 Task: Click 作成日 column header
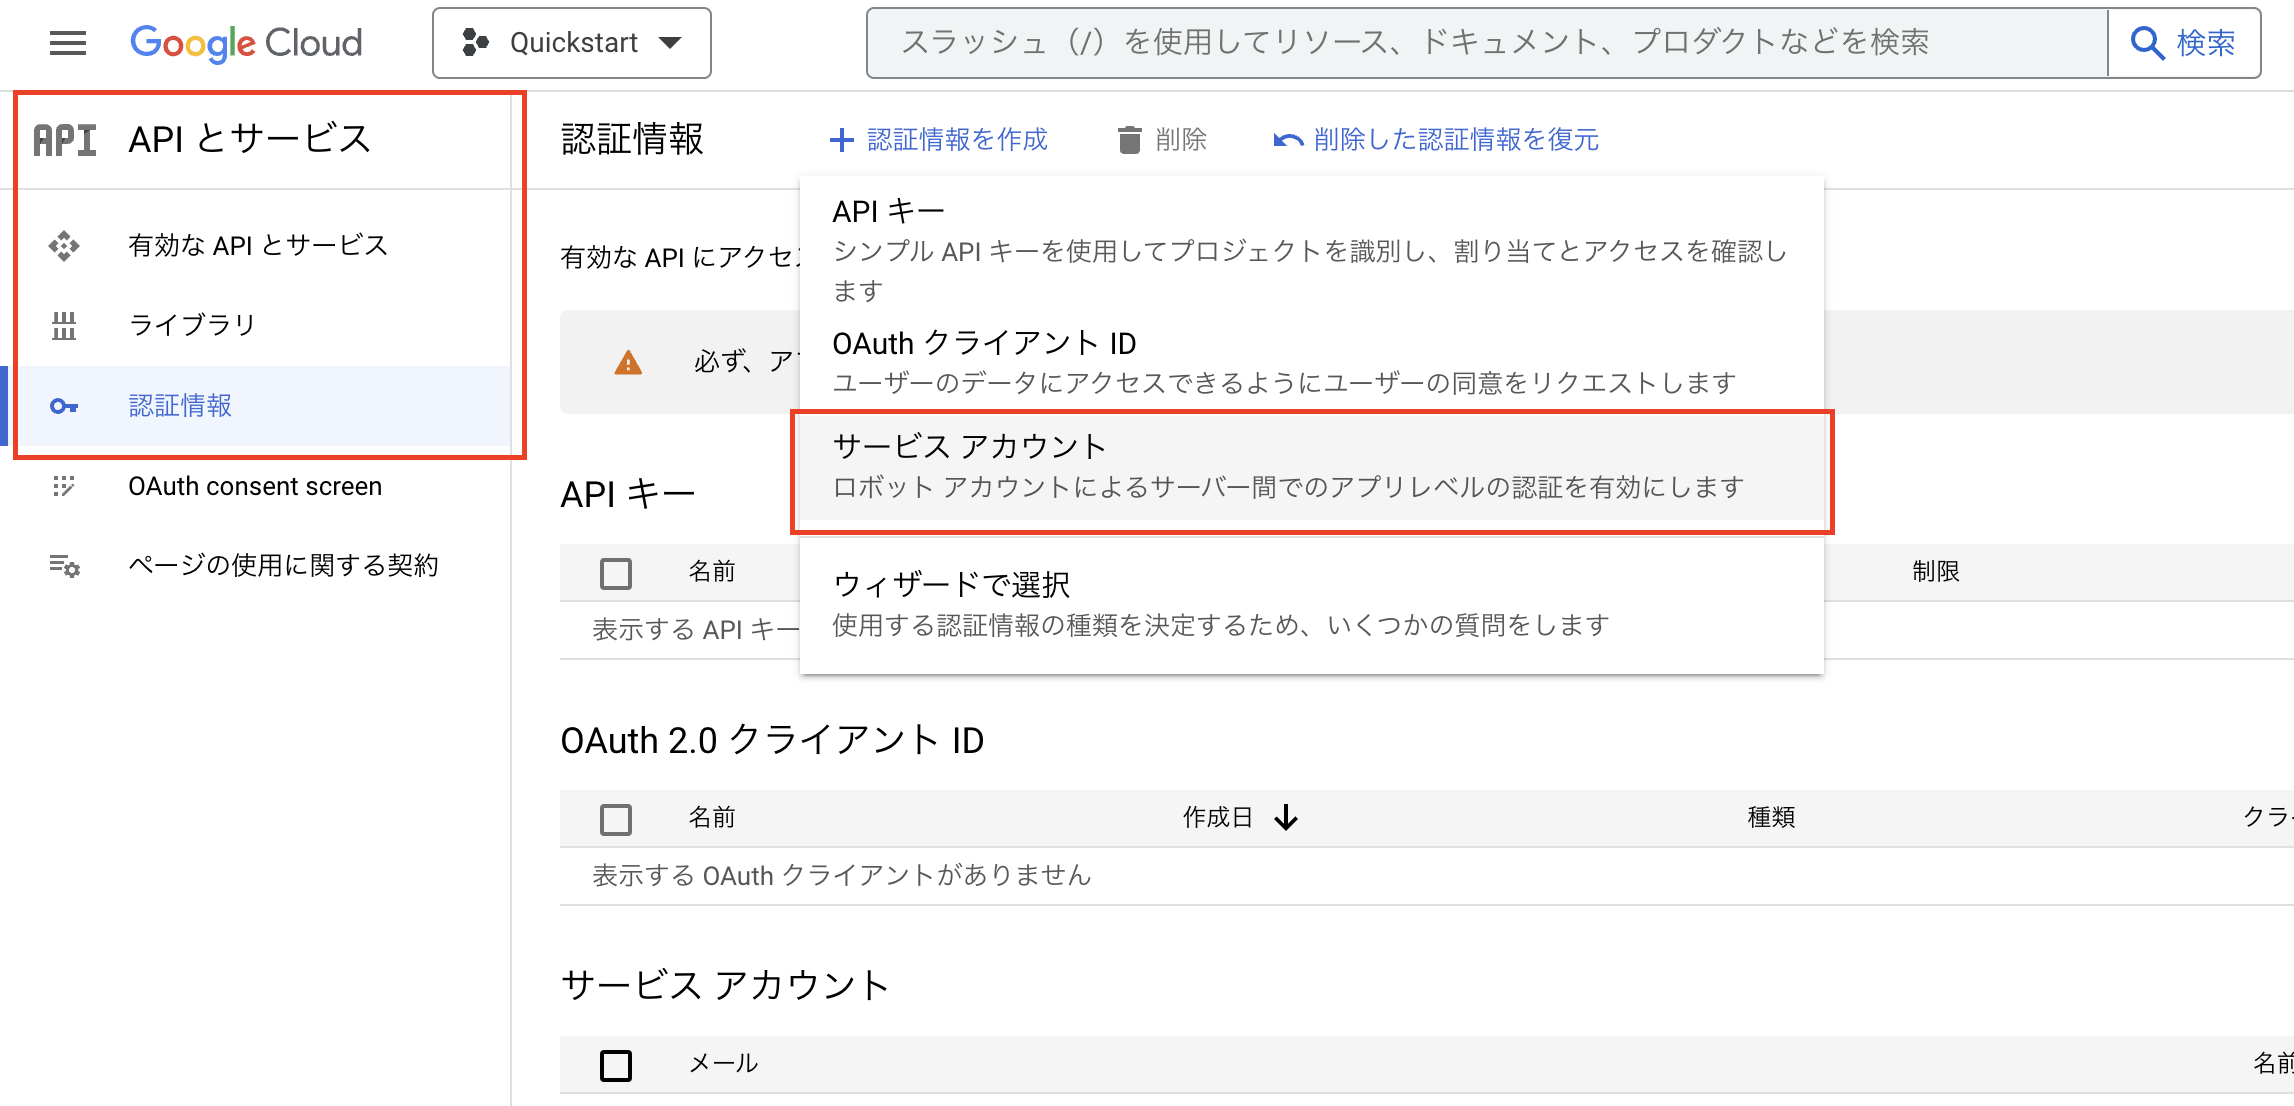pyautogui.click(x=1218, y=818)
